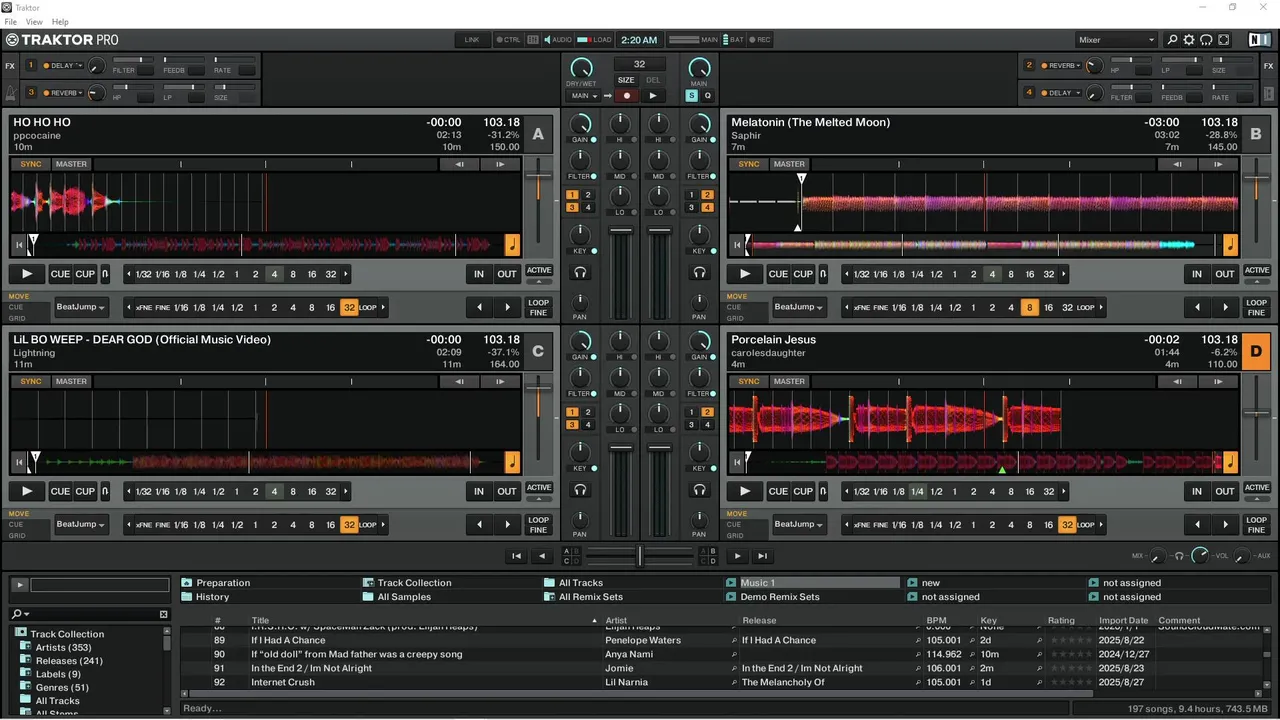Toggle the headphone cruise mode icon in the header
The width and height of the screenshot is (1280, 720).
click(x=1206, y=40)
